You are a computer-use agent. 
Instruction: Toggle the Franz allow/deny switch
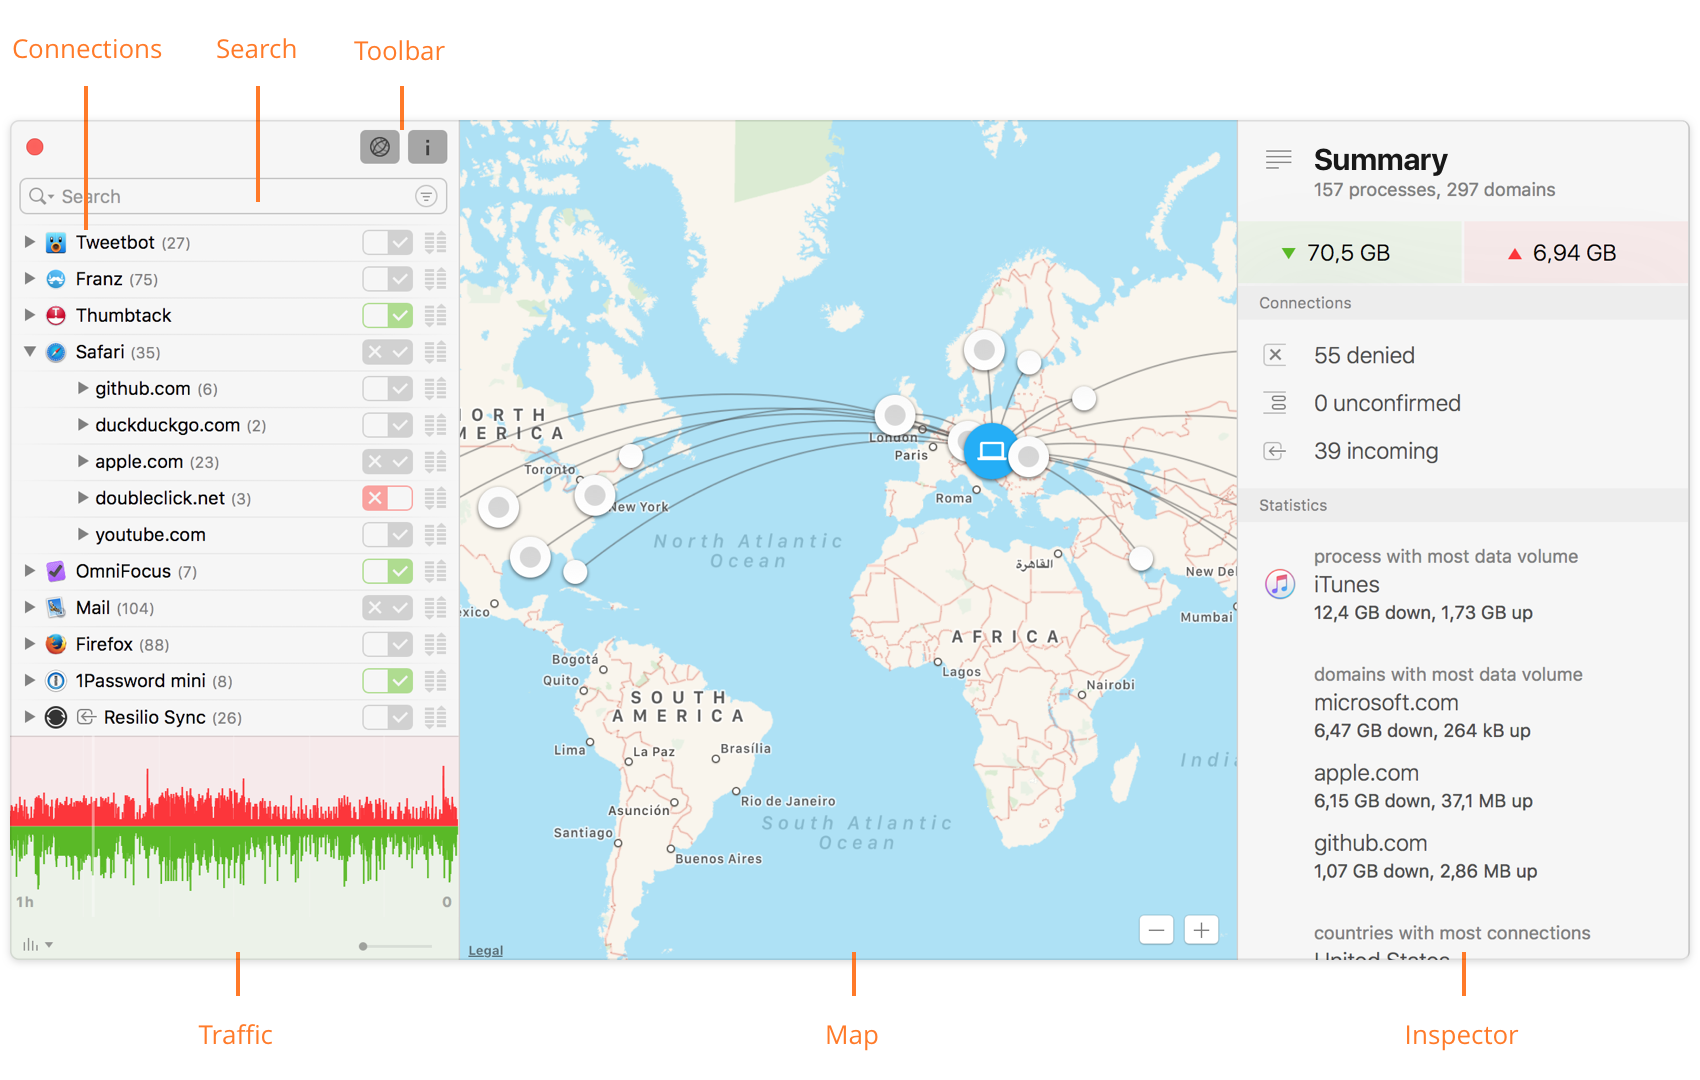pyautogui.click(x=388, y=279)
